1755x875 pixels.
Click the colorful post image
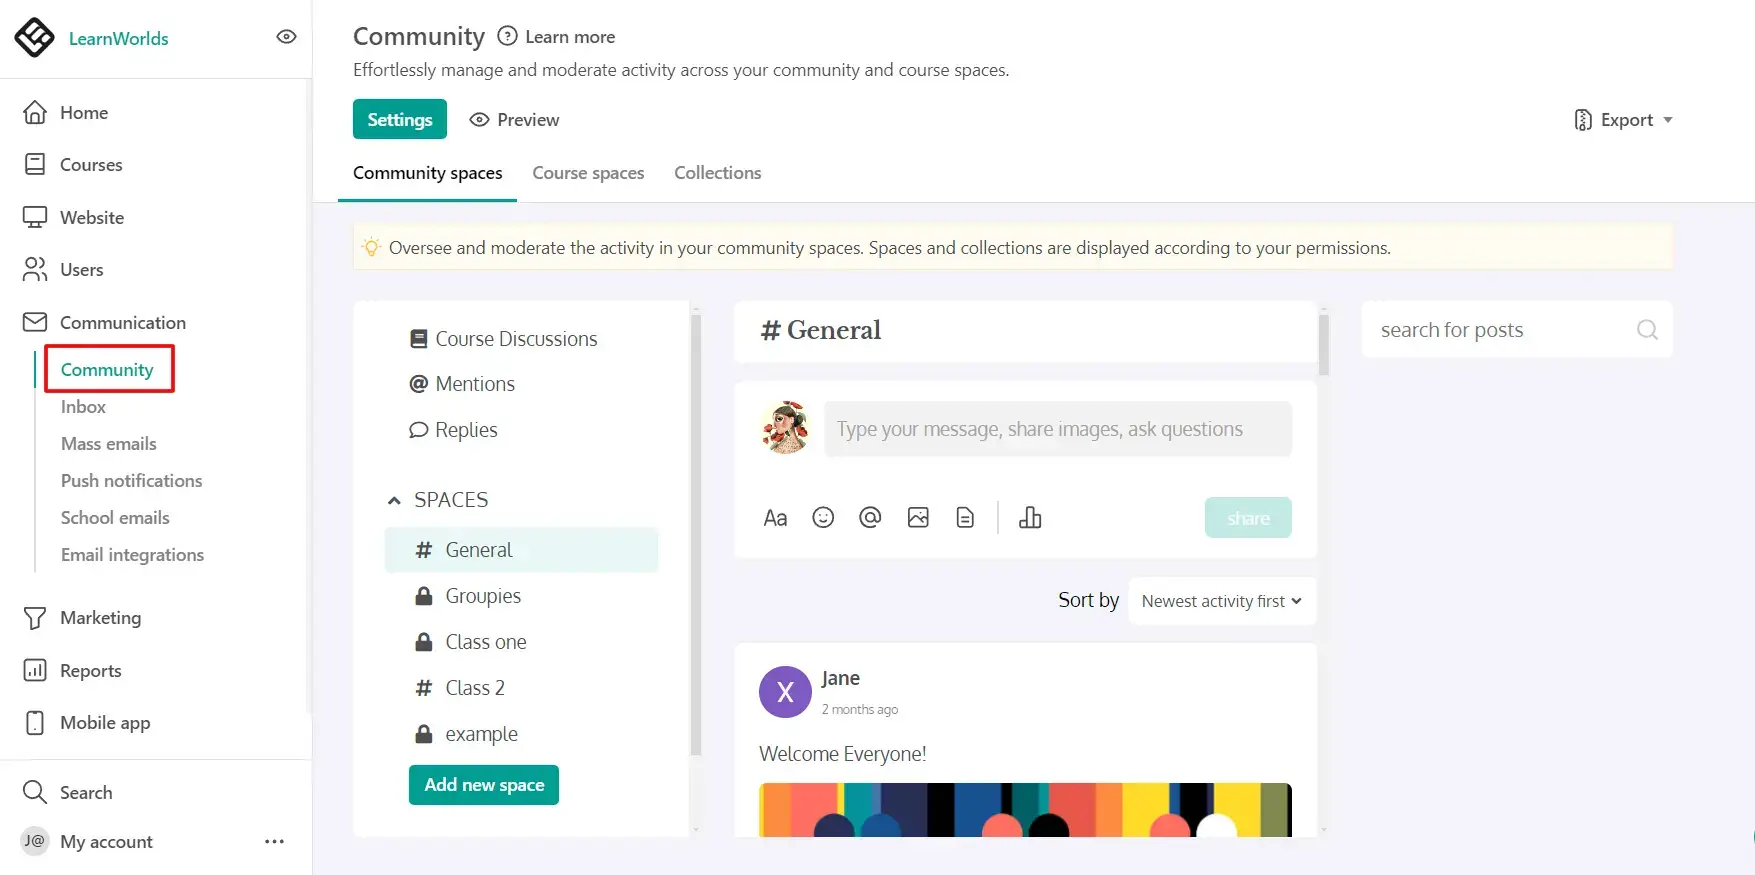(1025, 810)
